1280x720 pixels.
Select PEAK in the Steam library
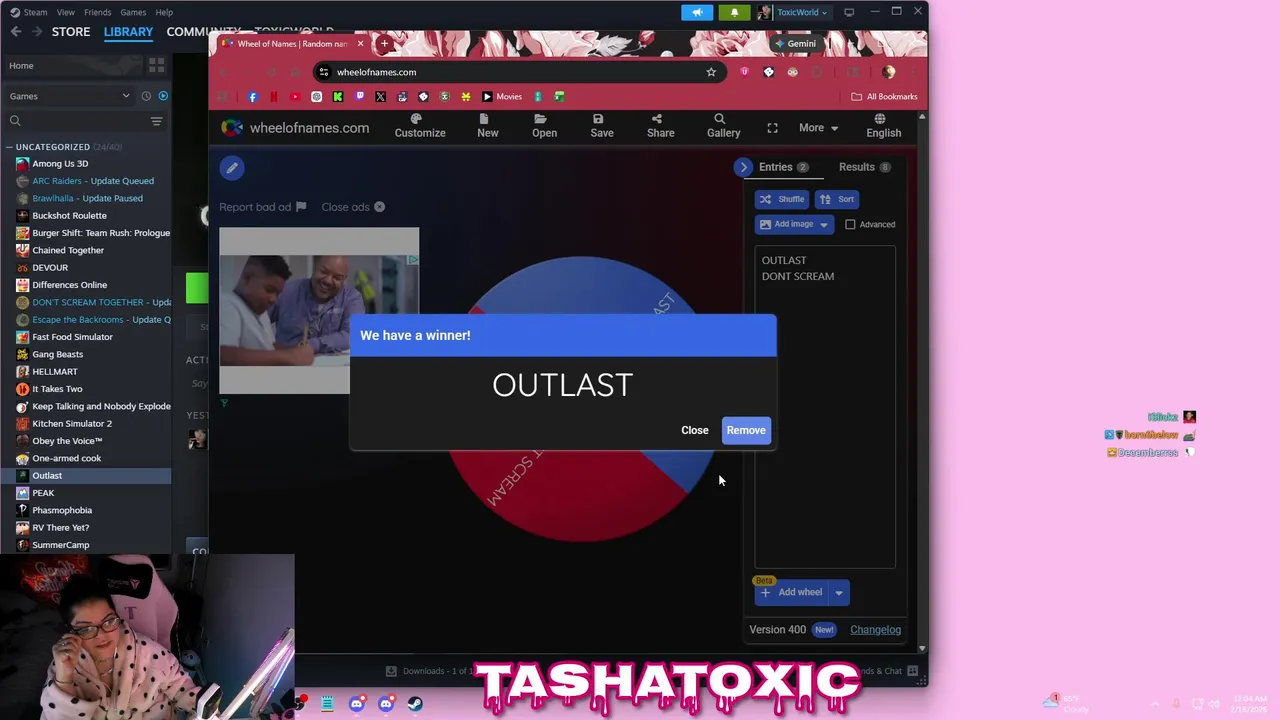click(x=86, y=493)
